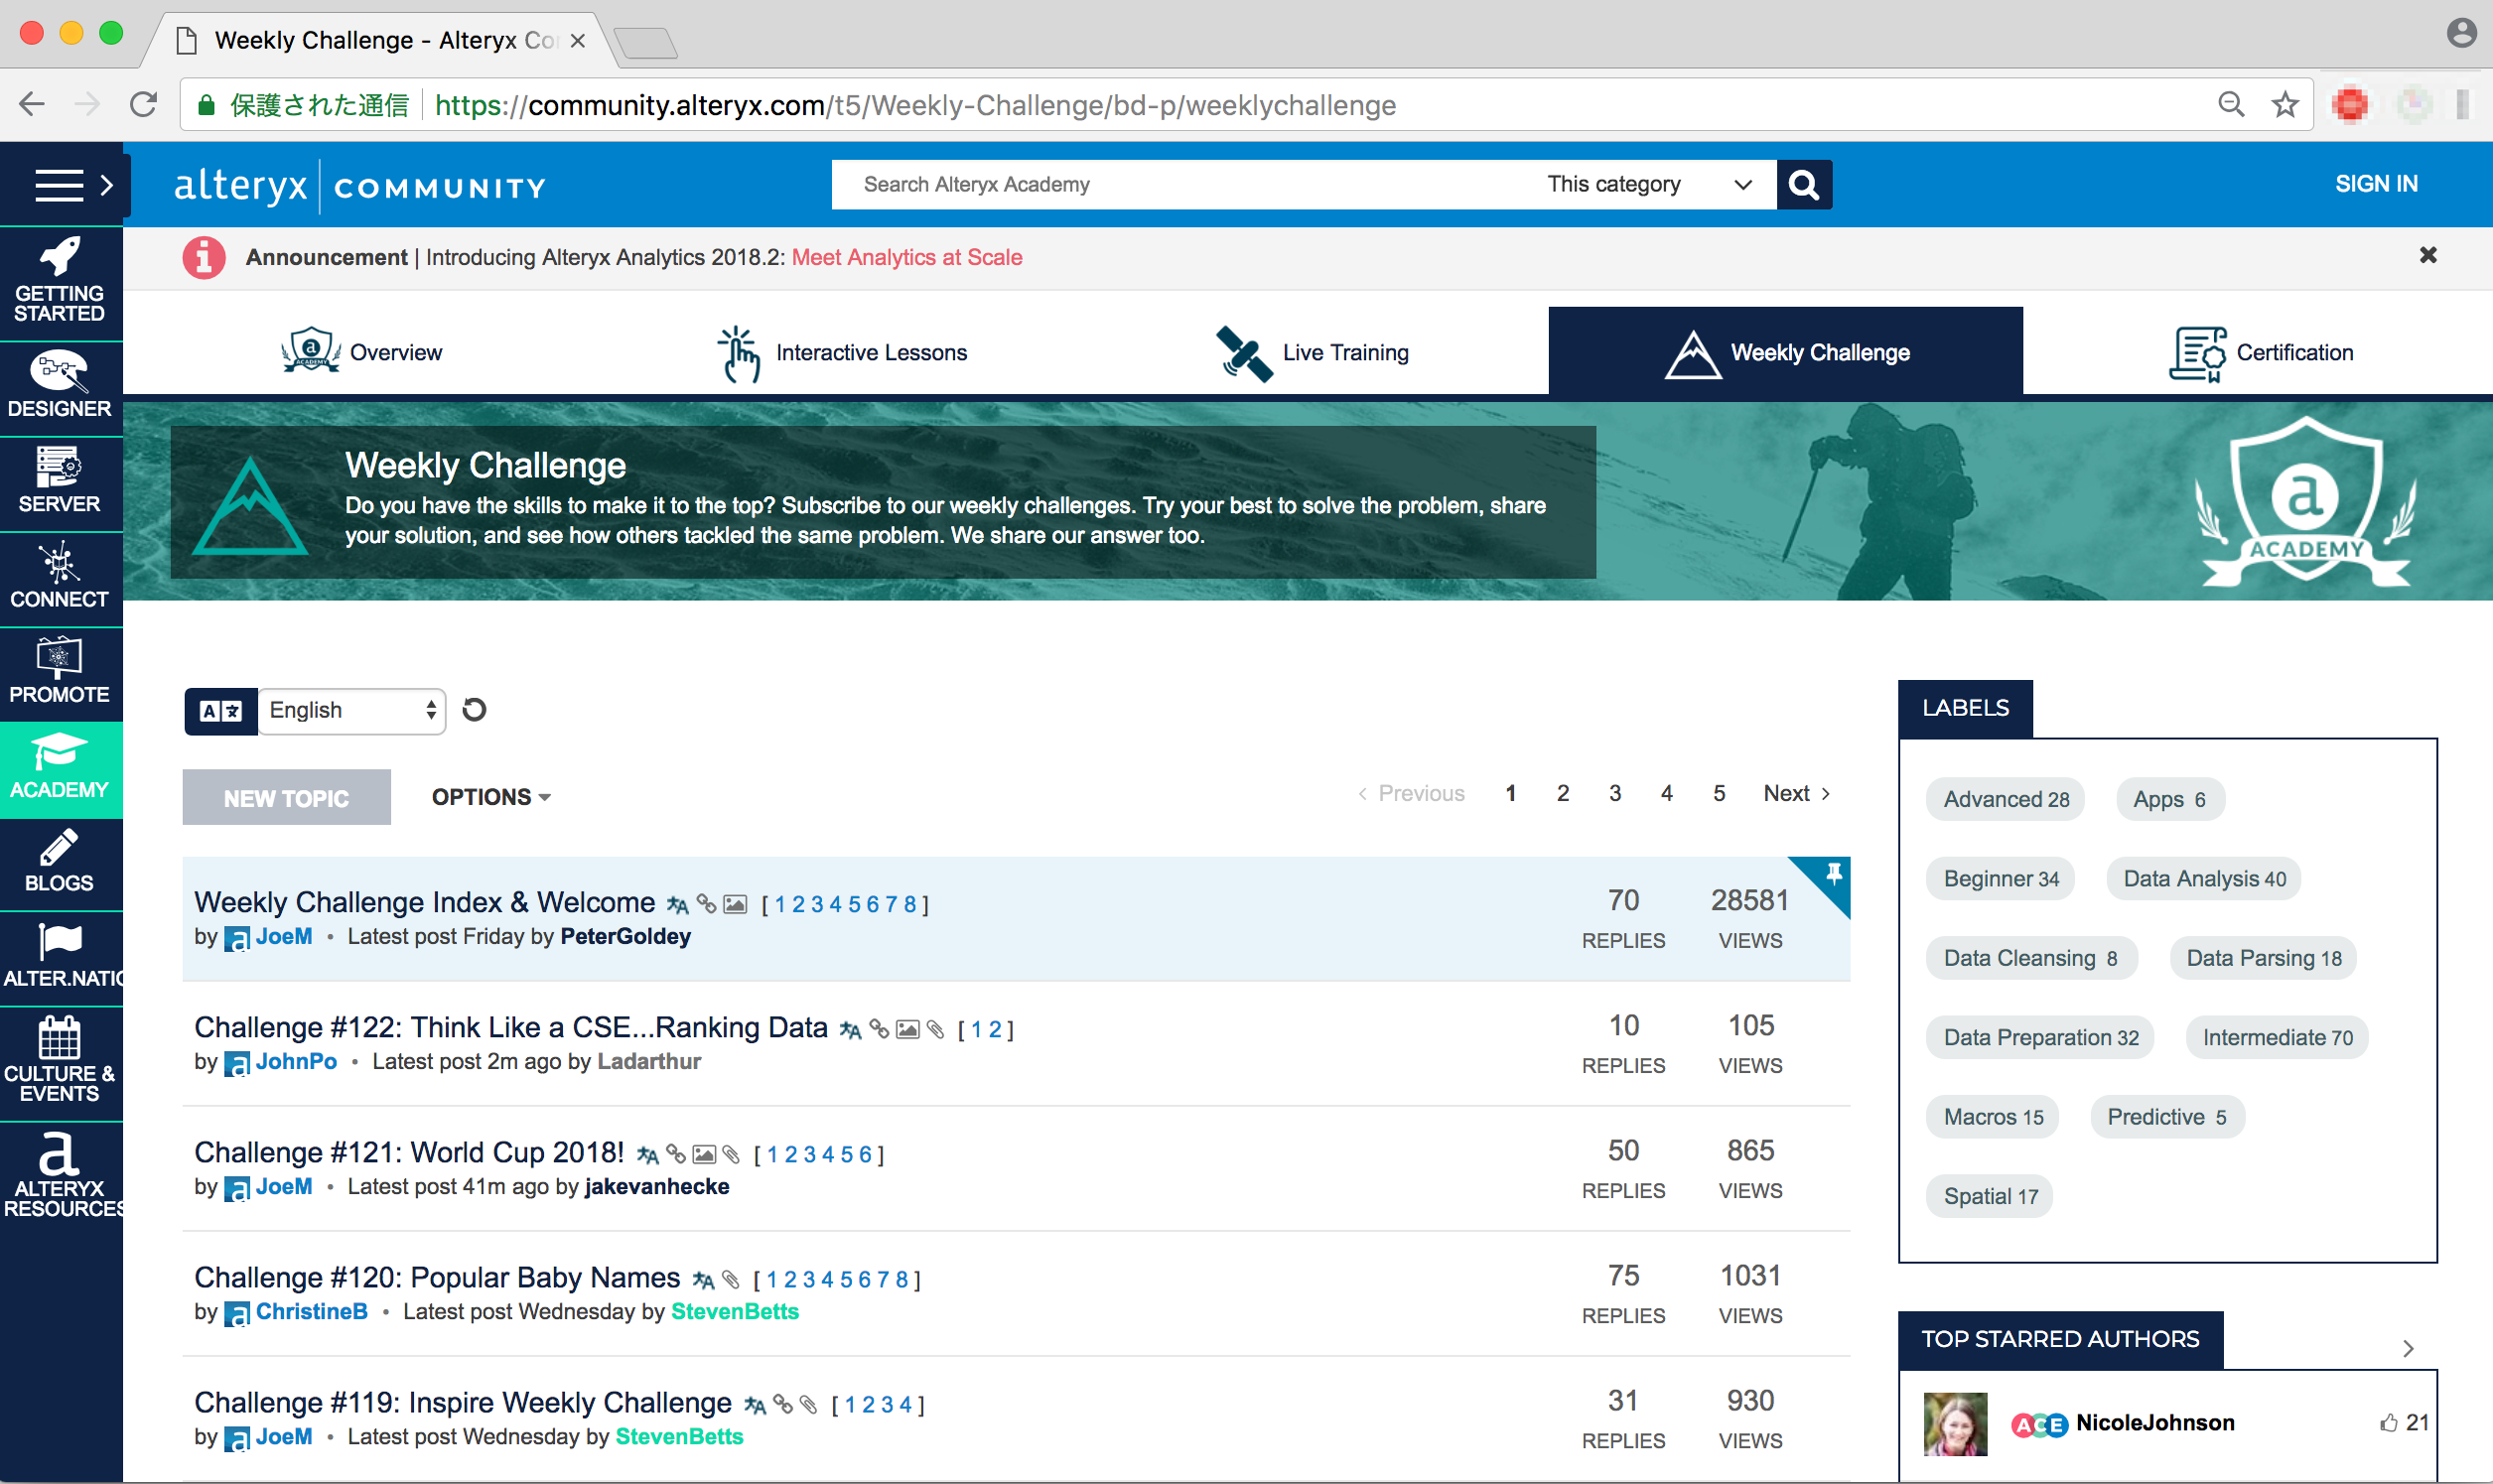Go to the Next page of topics
Viewport: 2493px width, 1484px height.
[x=1796, y=793]
